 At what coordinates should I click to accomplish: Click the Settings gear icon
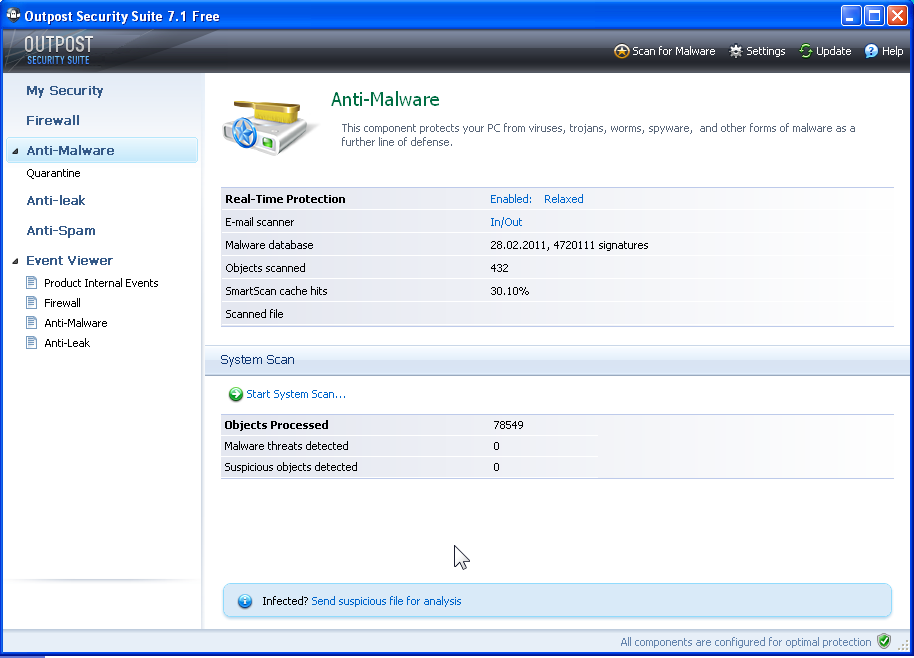736,51
